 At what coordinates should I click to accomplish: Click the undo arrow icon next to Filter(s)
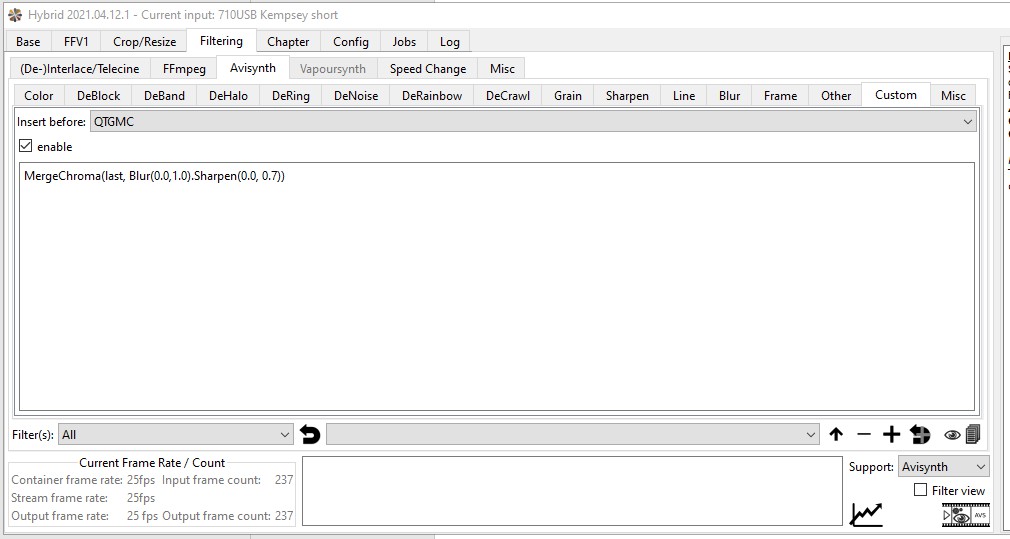point(310,435)
